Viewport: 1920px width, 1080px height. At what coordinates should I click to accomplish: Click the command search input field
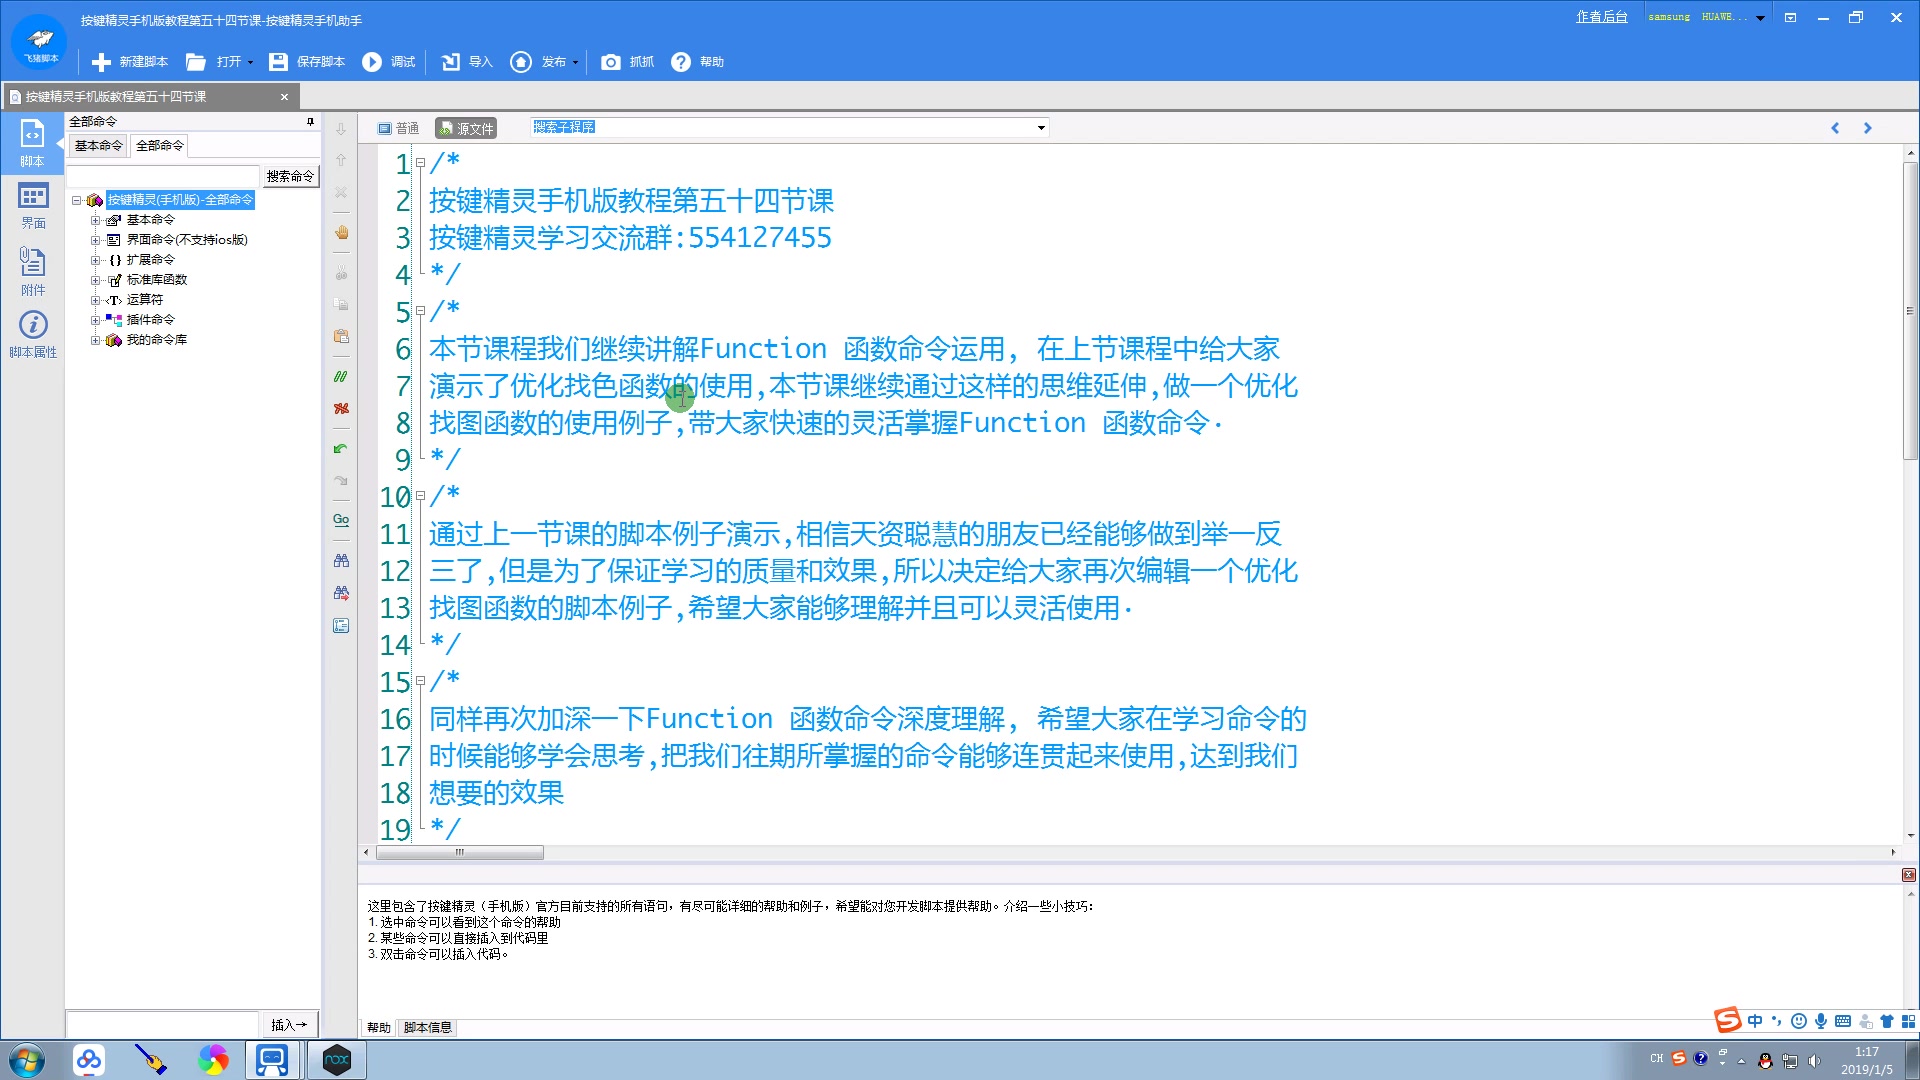tap(163, 176)
